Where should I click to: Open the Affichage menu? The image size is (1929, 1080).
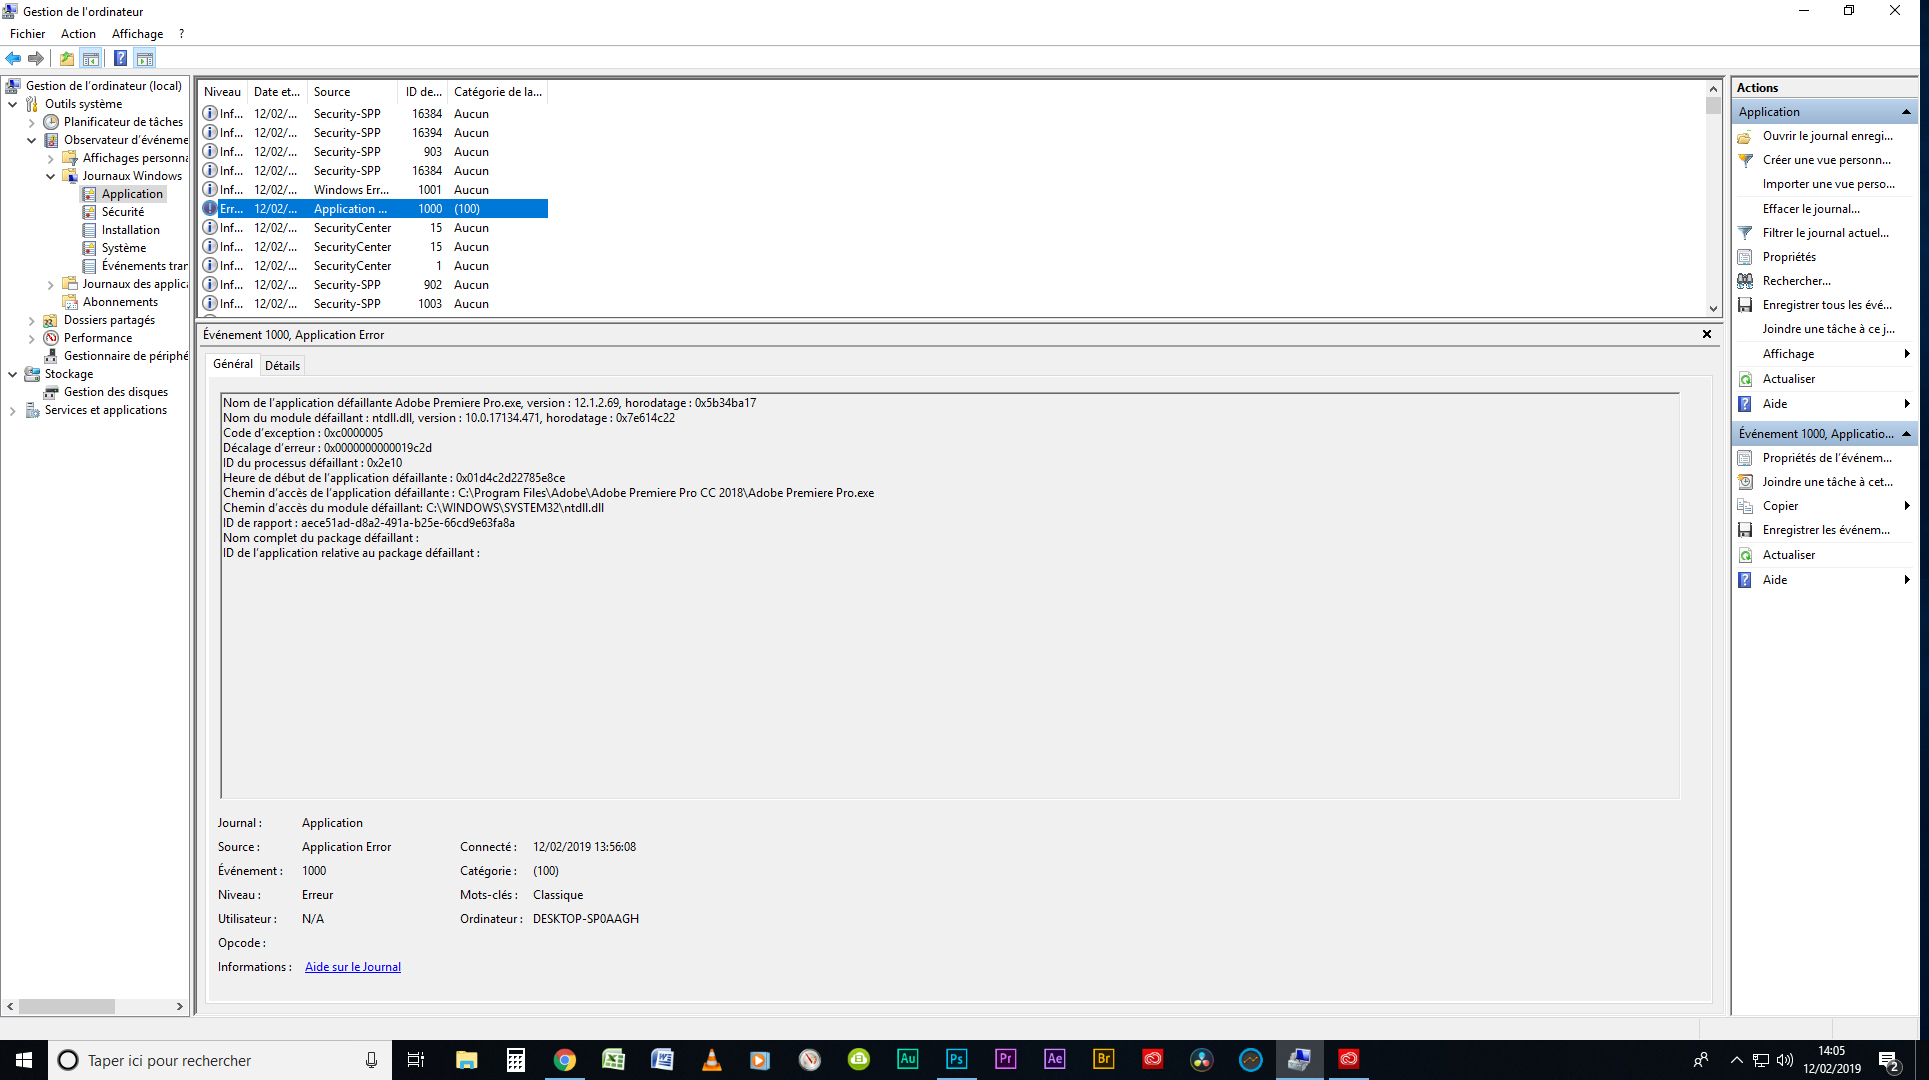point(137,34)
